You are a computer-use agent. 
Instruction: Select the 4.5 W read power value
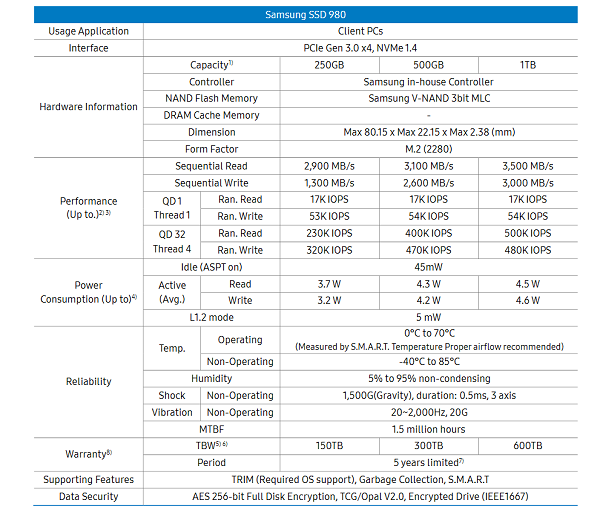click(x=528, y=284)
